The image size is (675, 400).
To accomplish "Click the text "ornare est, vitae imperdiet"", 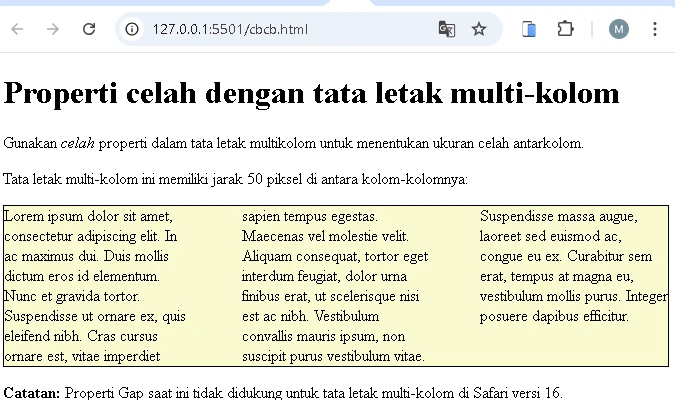I will point(82,357).
